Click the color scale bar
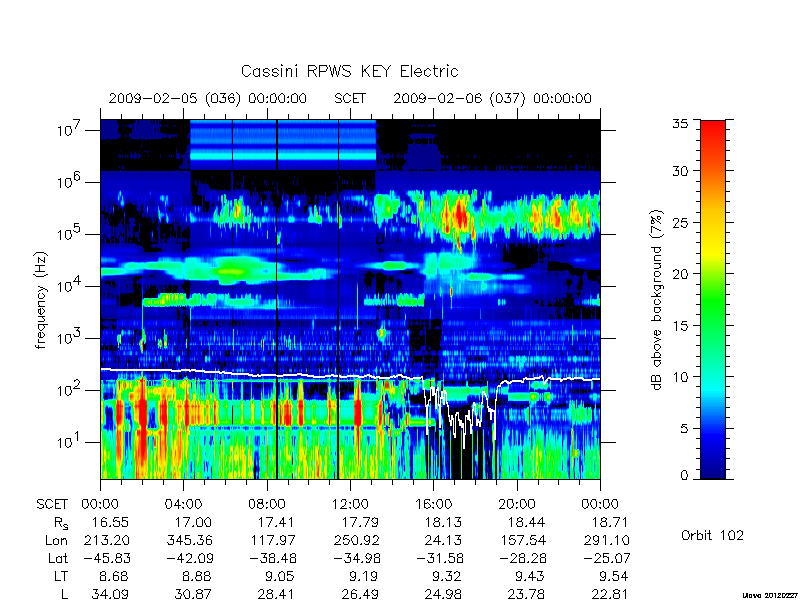The image size is (800, 600). 713,299
